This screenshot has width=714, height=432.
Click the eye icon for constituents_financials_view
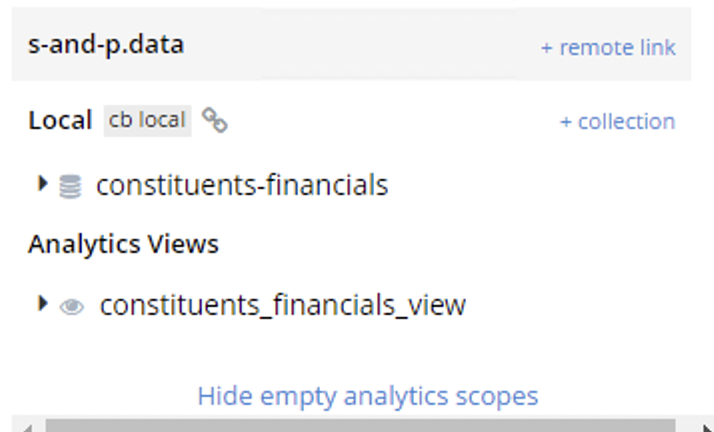pyautogui.click(x=72, y=307)
